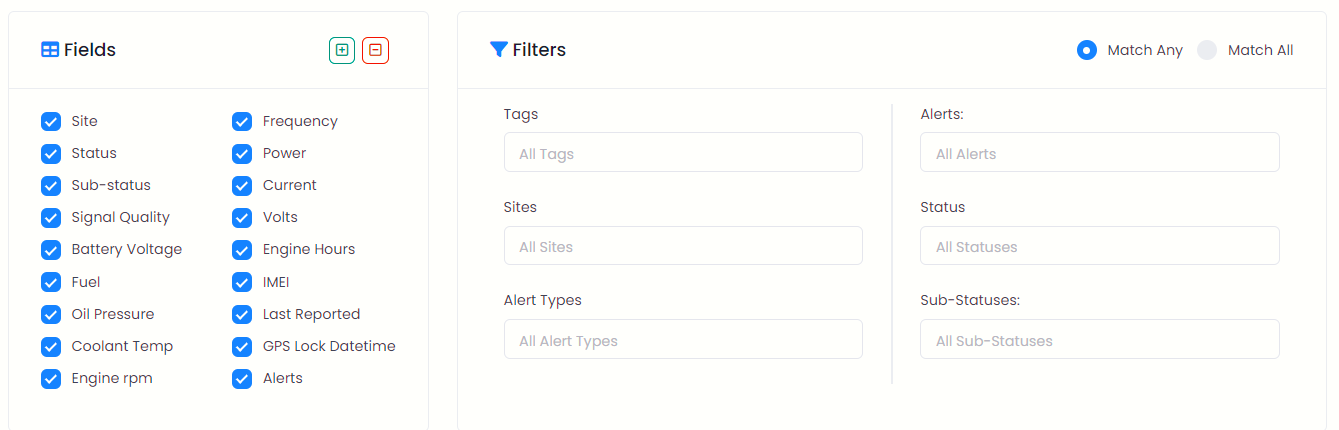Select the Match Any radio button
The image size is (1339, 430).
coord(1087,50)
